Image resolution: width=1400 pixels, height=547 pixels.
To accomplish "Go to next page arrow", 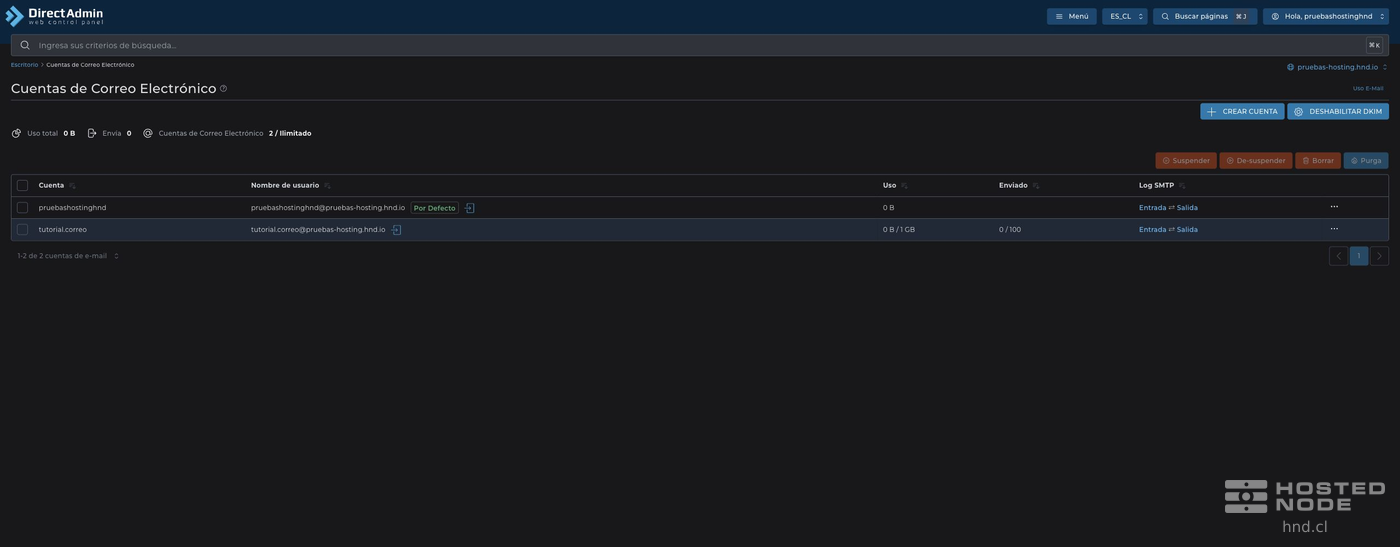I will click(1379, 256).
